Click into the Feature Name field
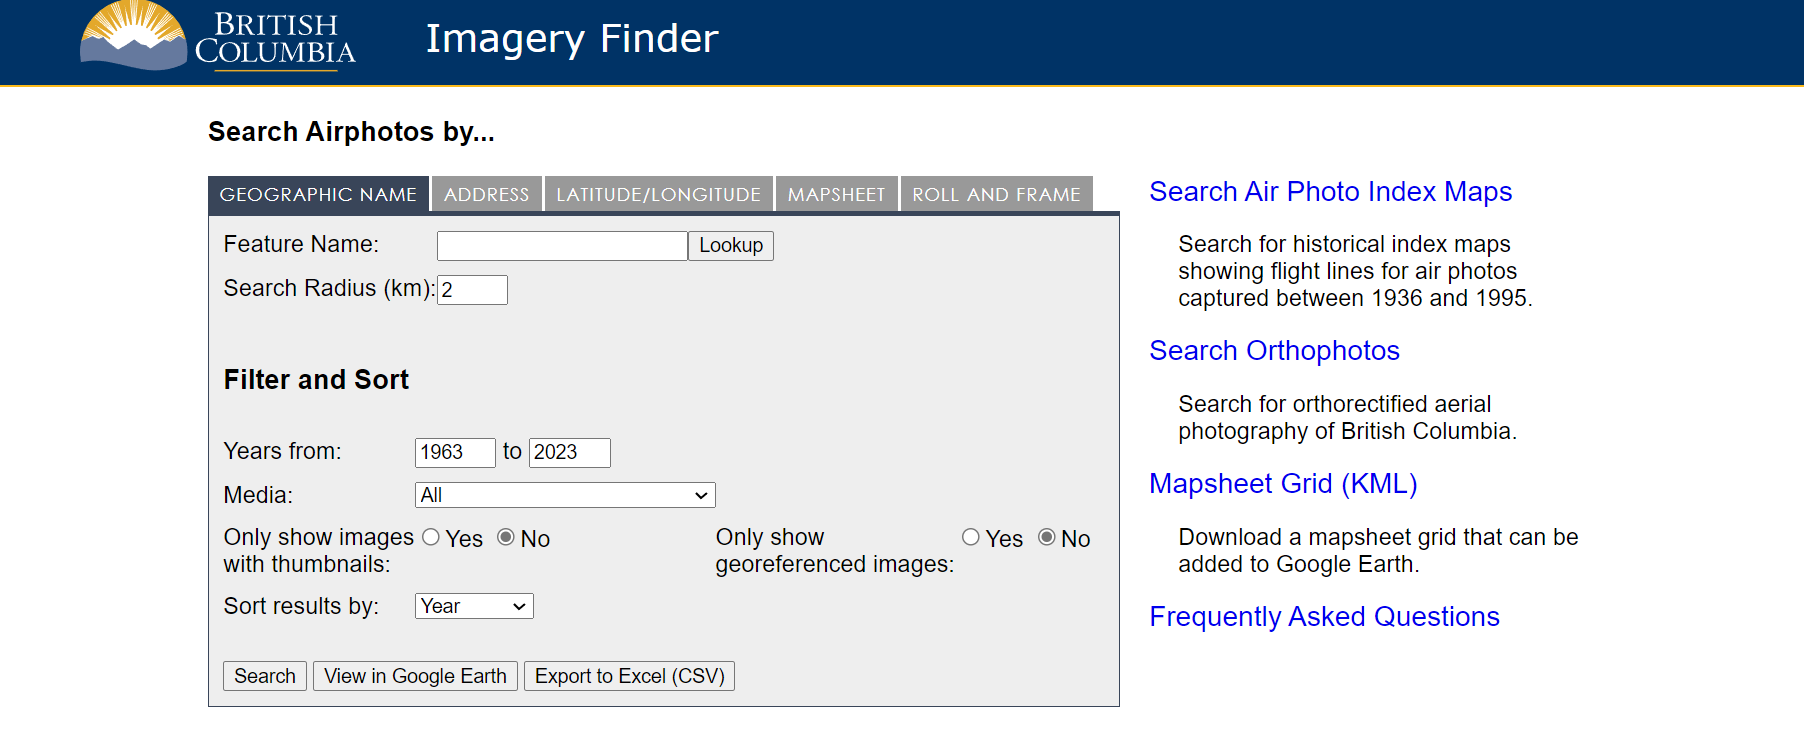Viewport: 1804px width, 743px height. point(562,246)
